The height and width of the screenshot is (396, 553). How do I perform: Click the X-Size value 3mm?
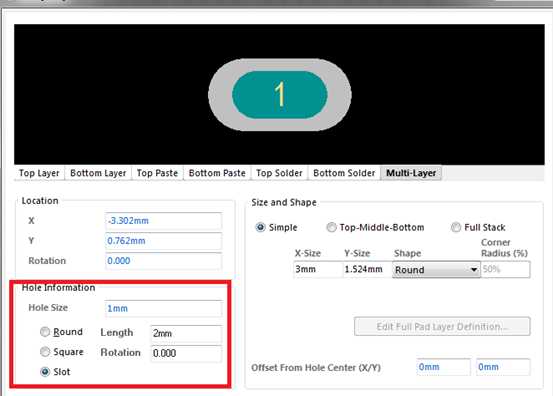coord(318,269)
